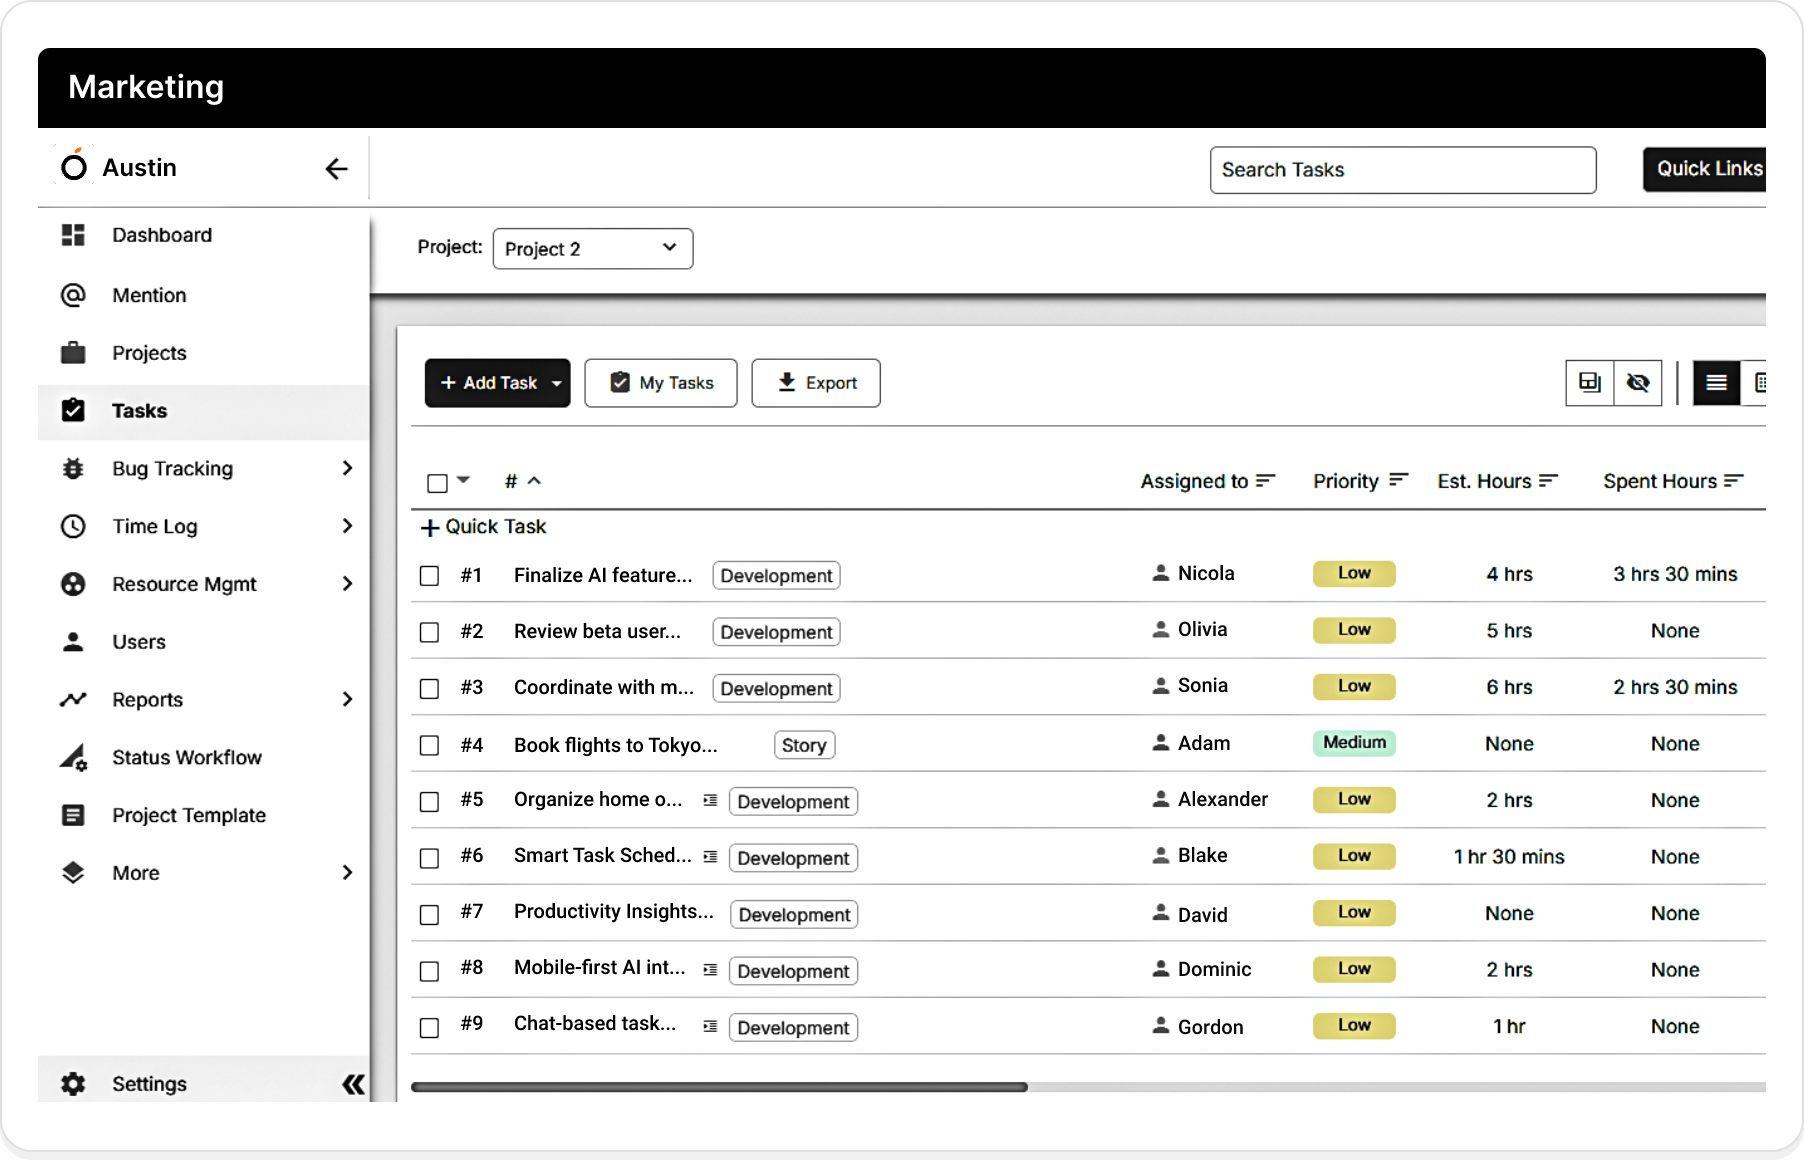Screen dimensions: 1804x1160
Task: Open Projects in the sidebar menu
Action: tap(149, 353)
